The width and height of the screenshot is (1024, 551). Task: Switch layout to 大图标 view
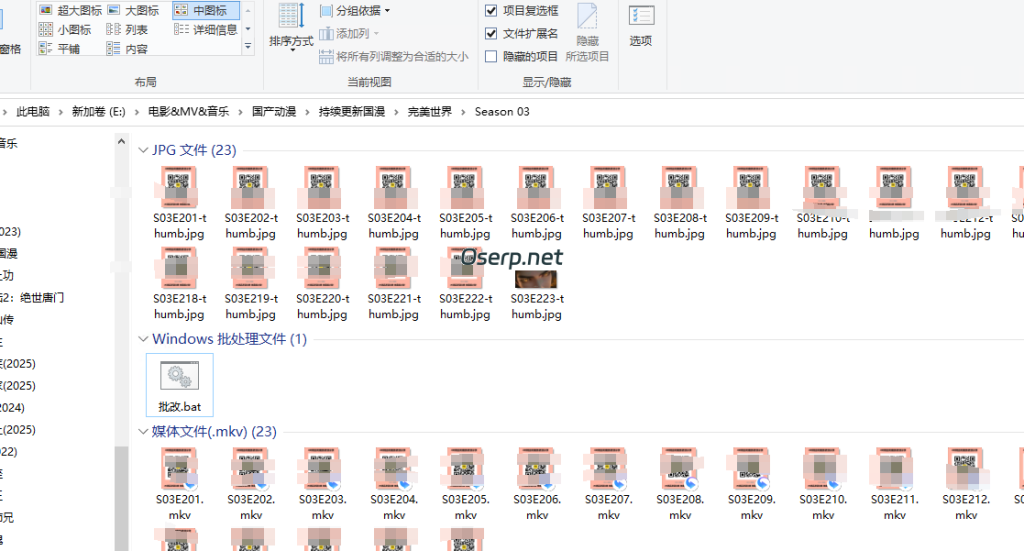[x=133, y=10]
